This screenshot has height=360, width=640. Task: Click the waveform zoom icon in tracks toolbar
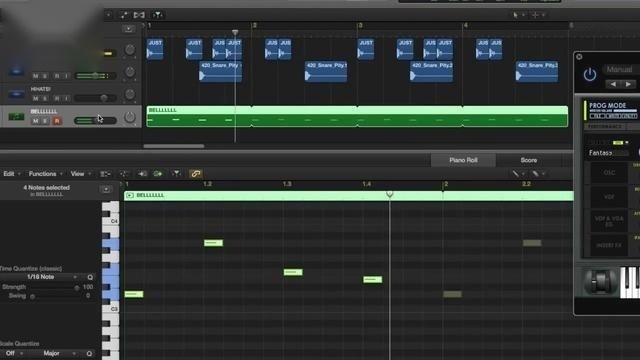[x=139, y=15]
